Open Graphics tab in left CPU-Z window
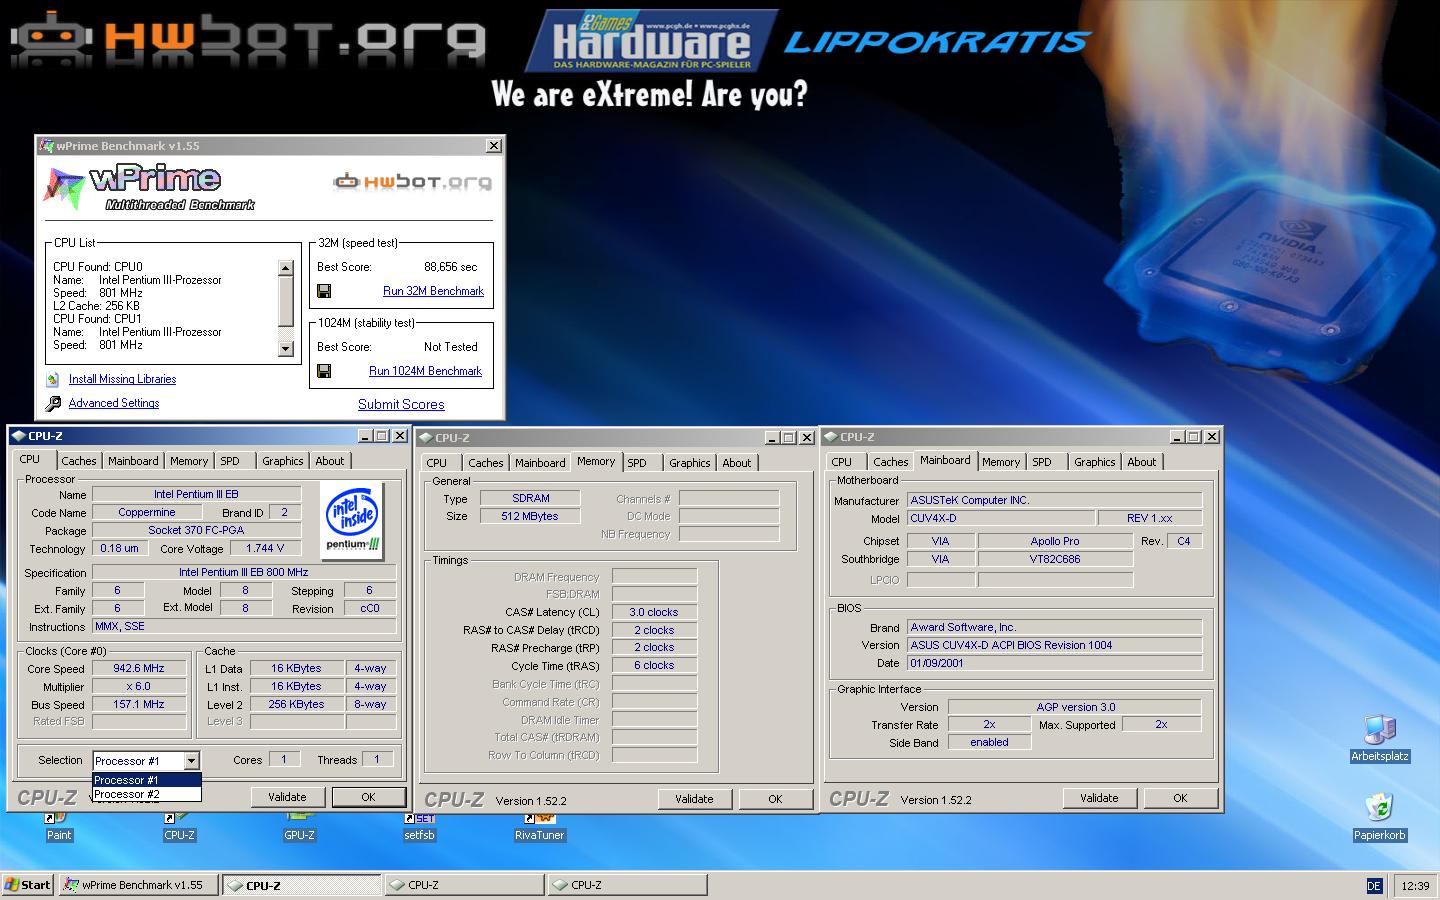Viewport: 1440px width, 900px height. coord(283,461)
